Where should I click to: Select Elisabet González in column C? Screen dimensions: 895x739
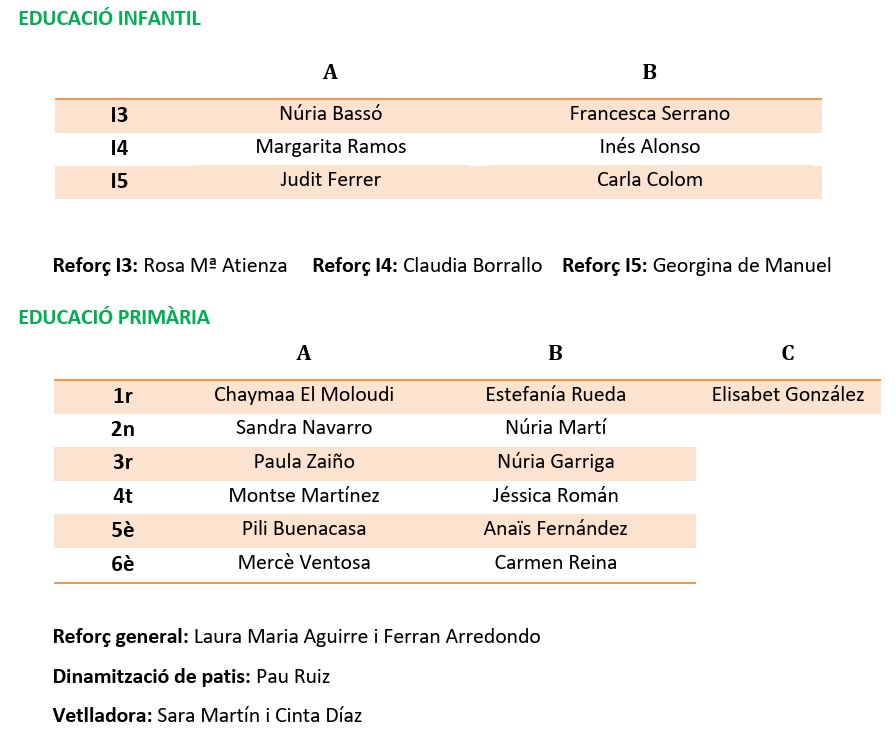(788, 395)
